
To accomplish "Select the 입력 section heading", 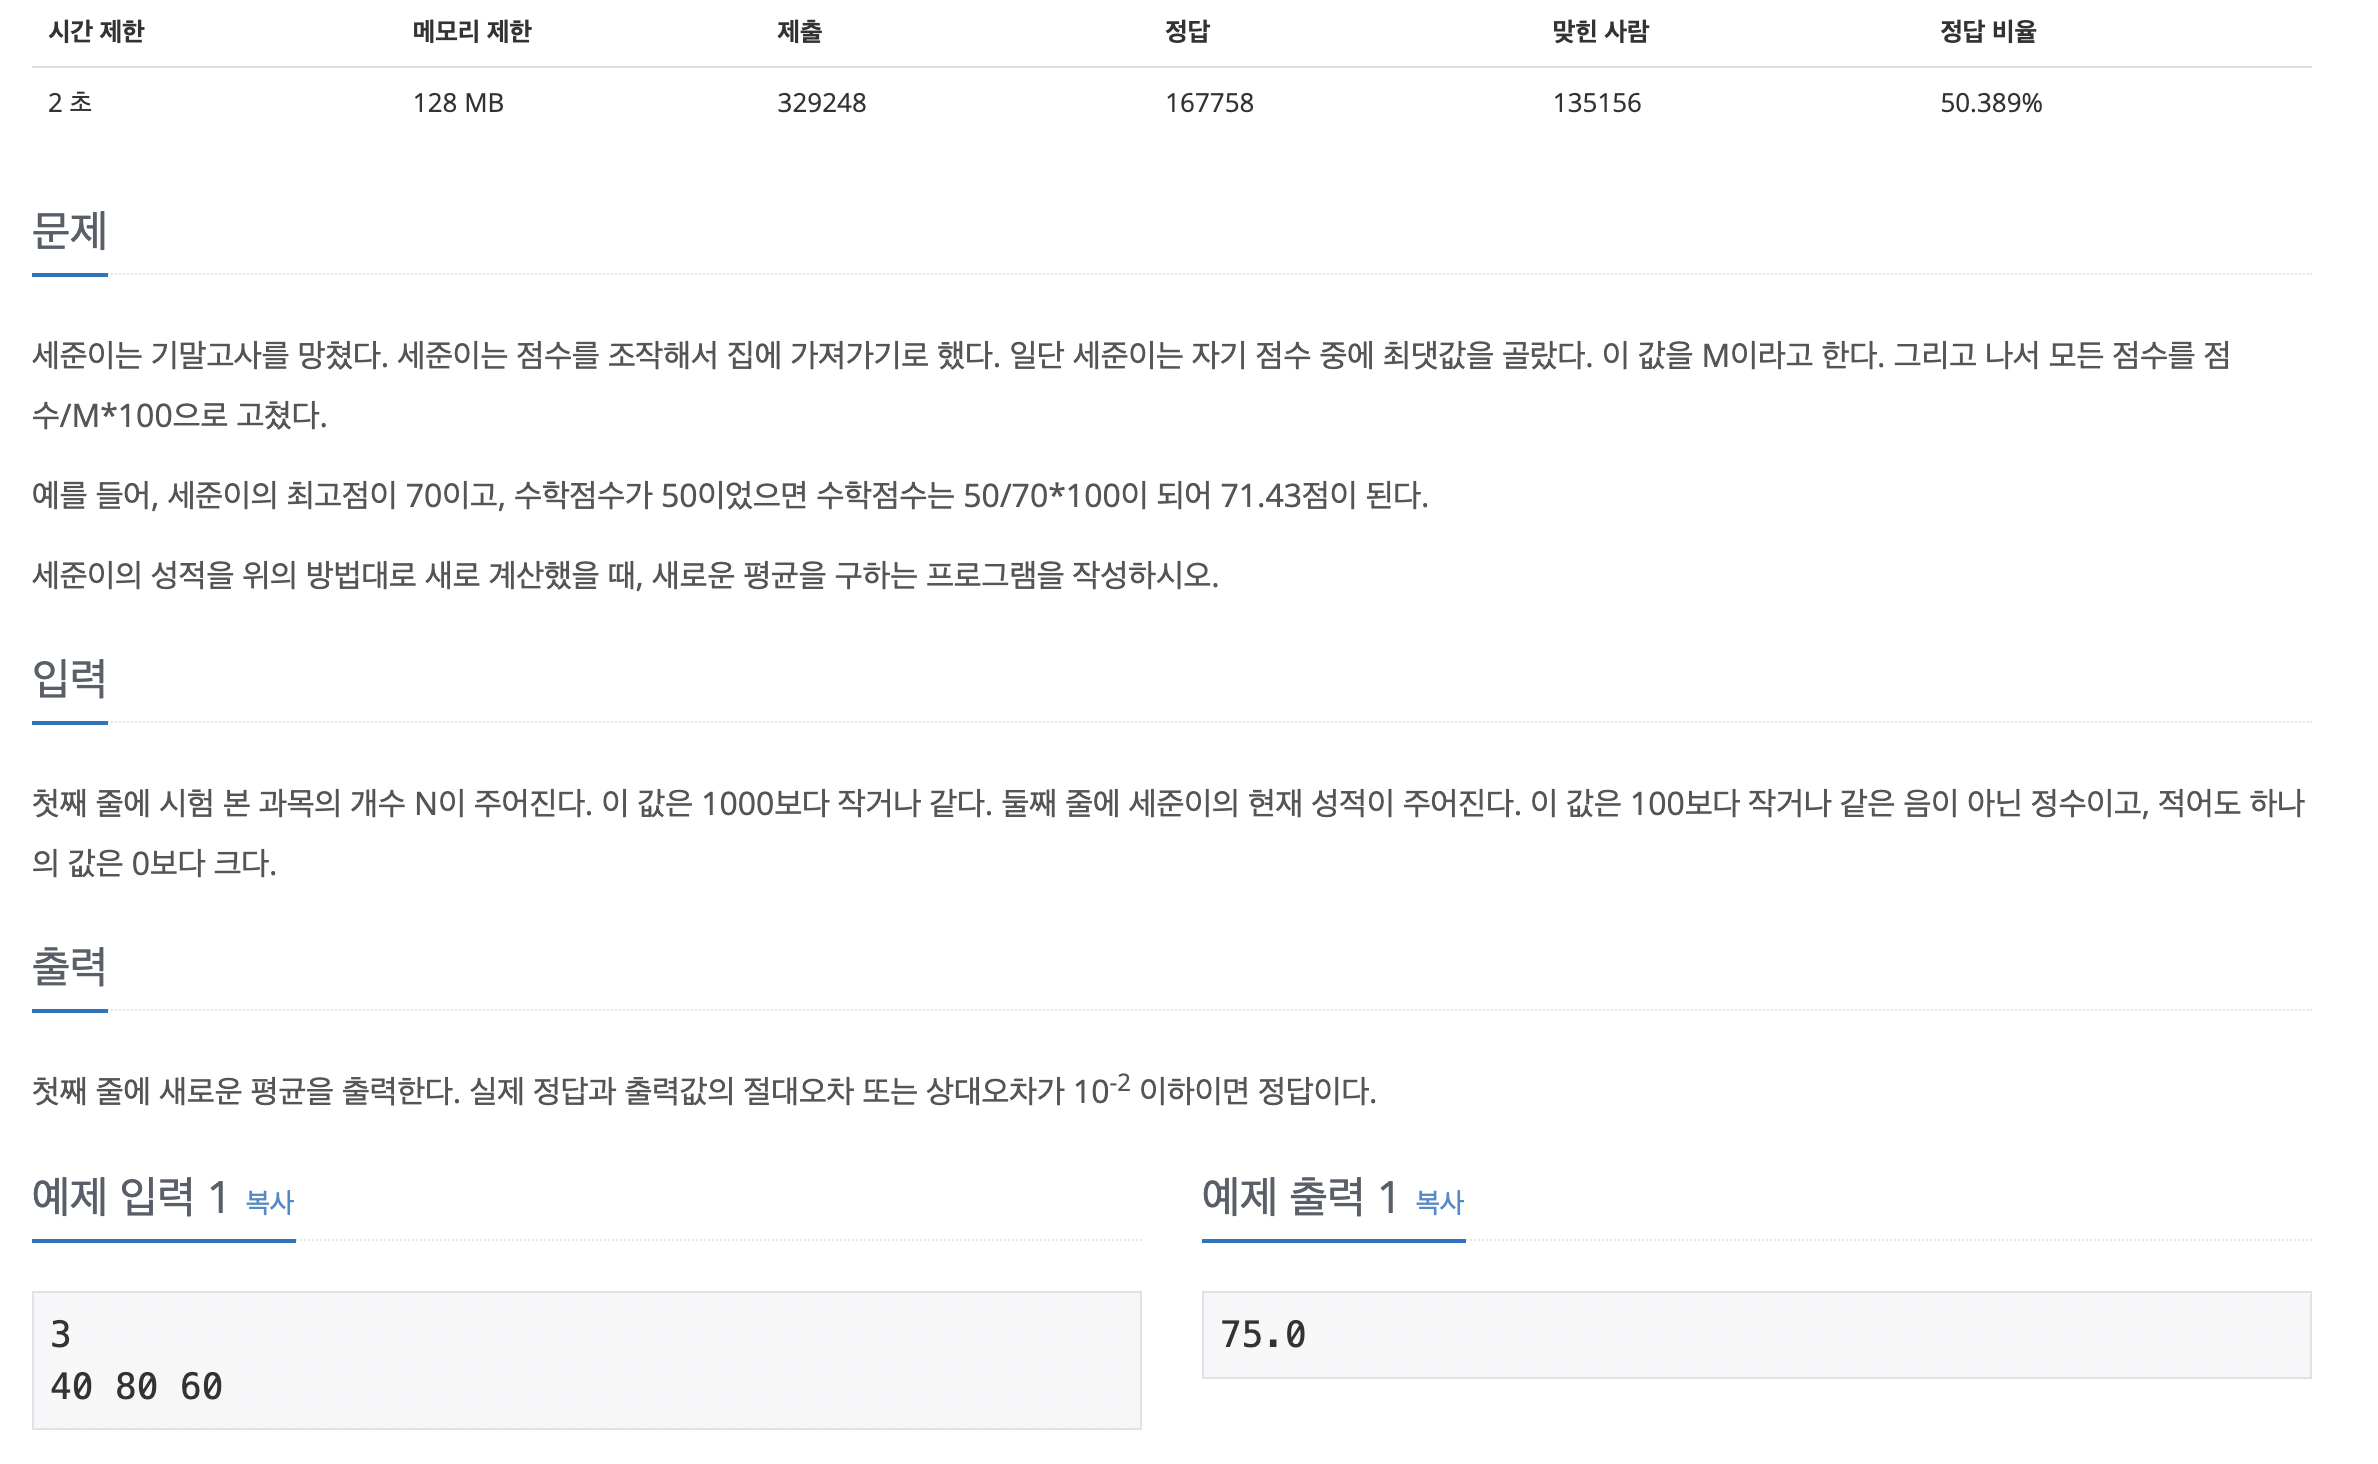I will (69, 679).
